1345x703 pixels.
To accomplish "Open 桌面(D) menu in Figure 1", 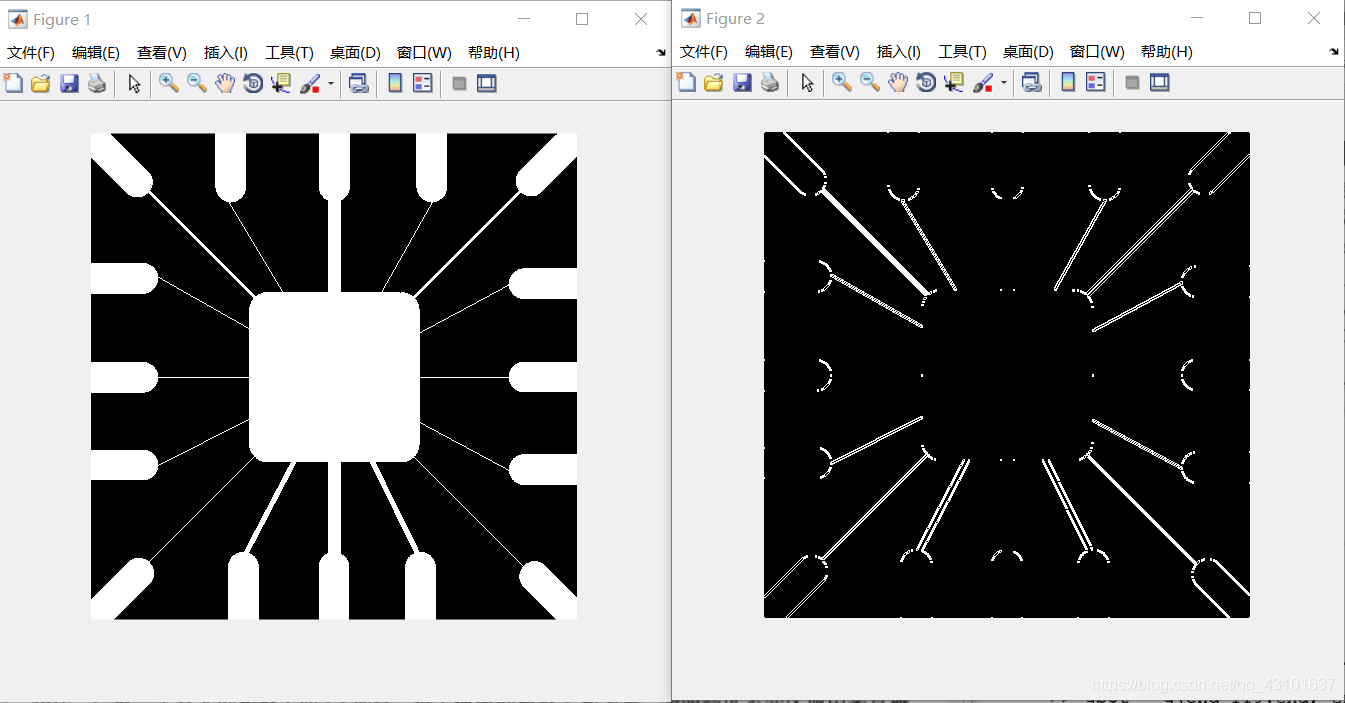I will coord(356,53).
